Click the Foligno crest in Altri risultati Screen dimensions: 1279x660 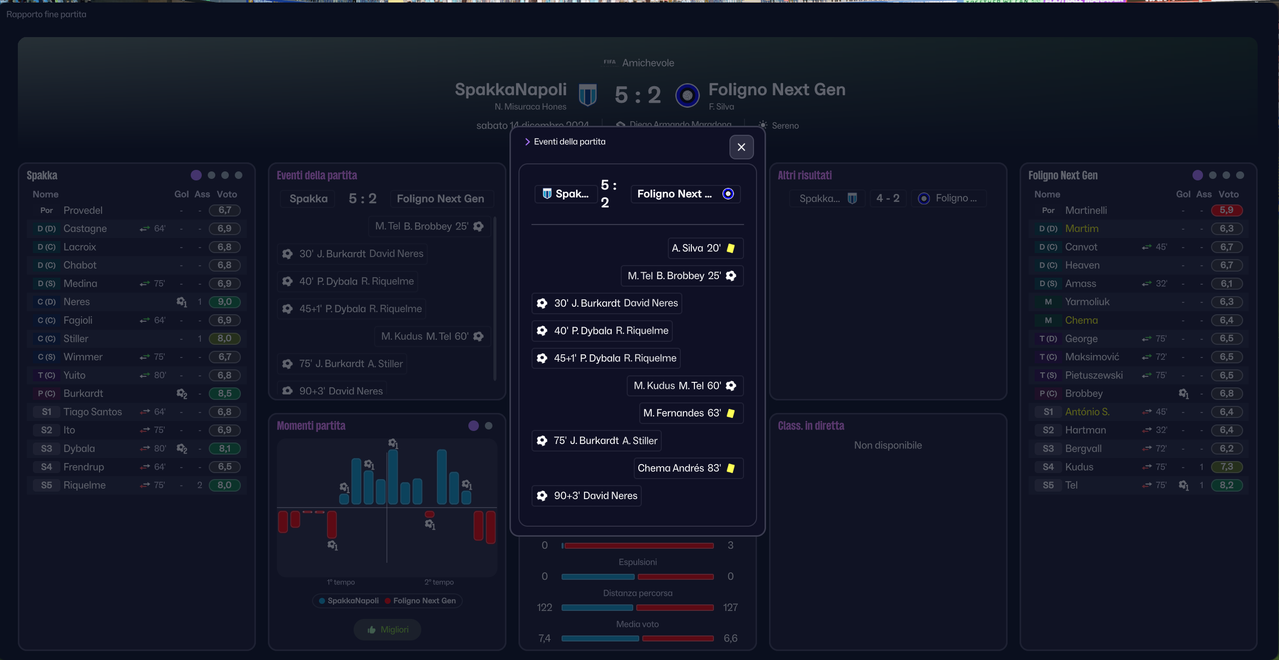click(924, 198)
